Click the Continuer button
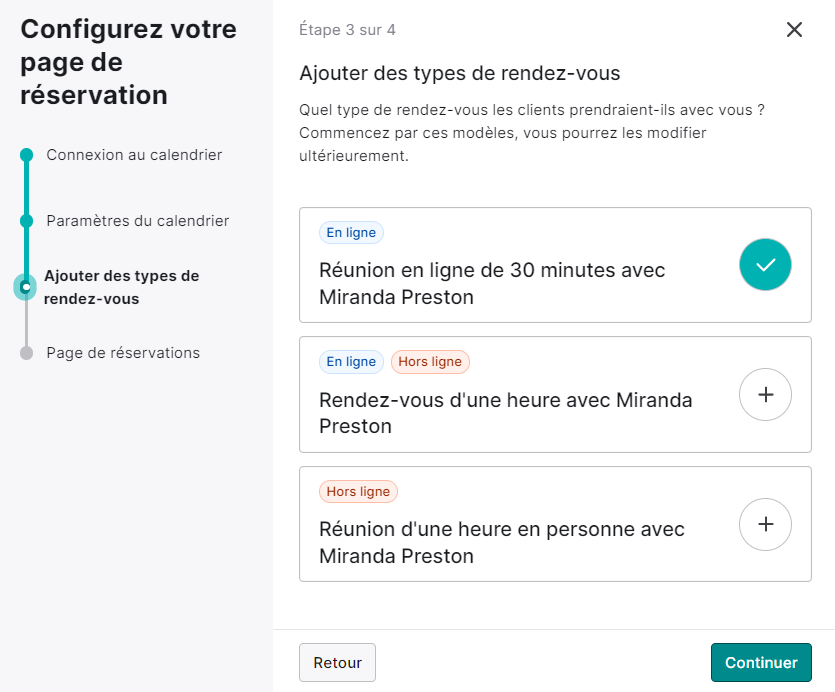Screen dimensions: 835x692 [761, 662]
